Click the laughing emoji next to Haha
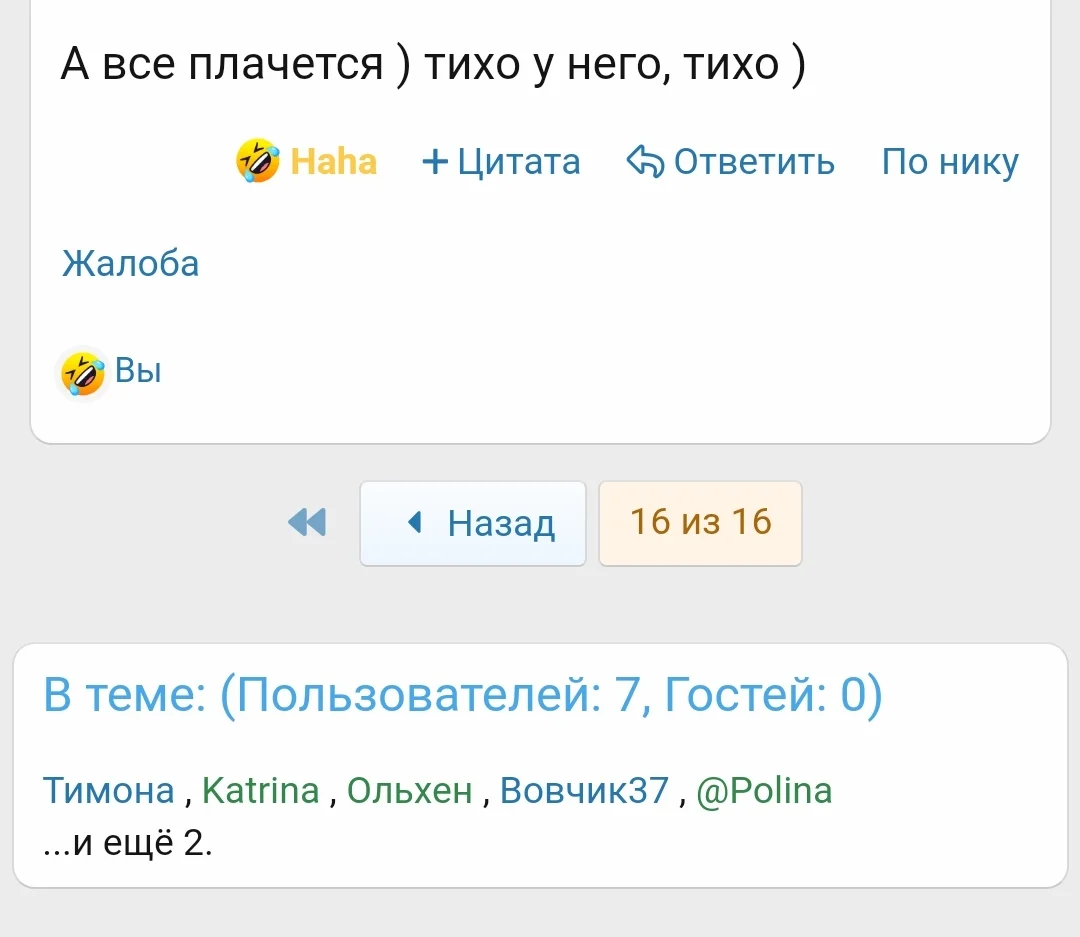Viewport: 1080px width, 937px height. click(258, 161)
